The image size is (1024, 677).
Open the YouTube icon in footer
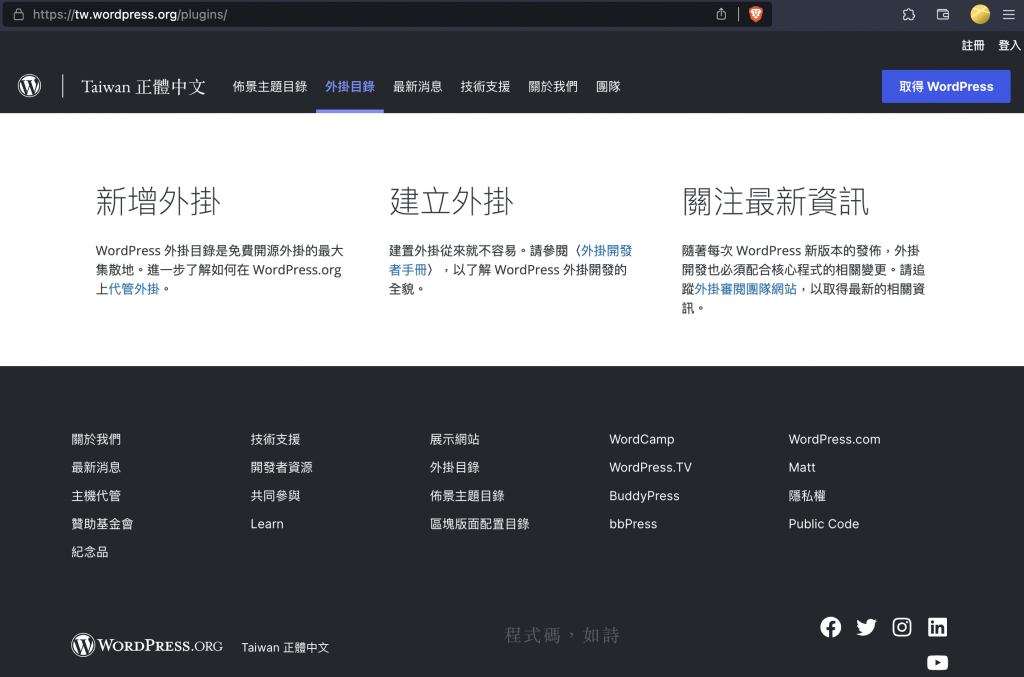937,663
